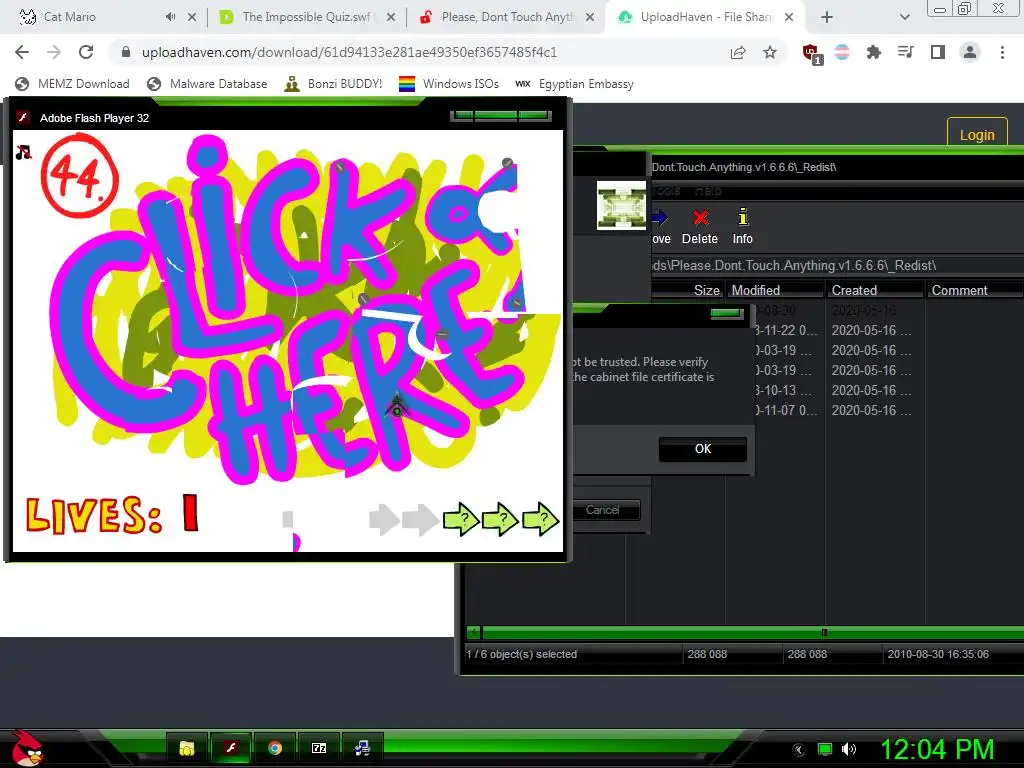Click the first greyed-out skip arrow
The image size is (1024, 768).
(x=384, y=520)
